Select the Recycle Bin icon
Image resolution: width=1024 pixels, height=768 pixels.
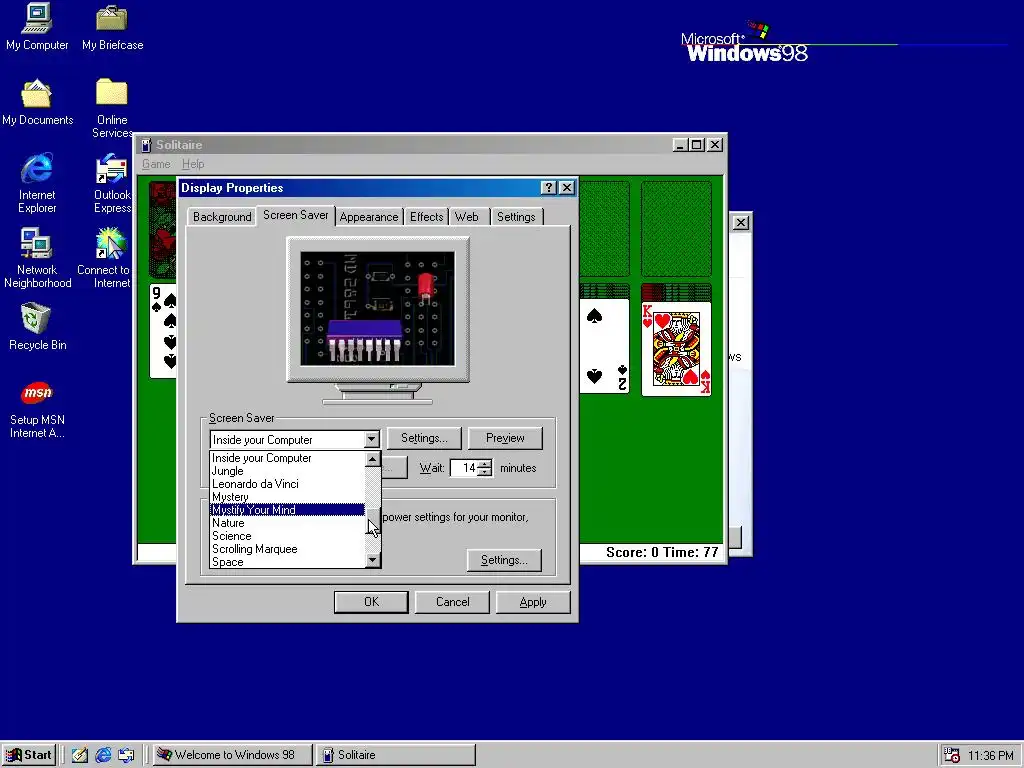pyautogui.click(x=37, y=327)
